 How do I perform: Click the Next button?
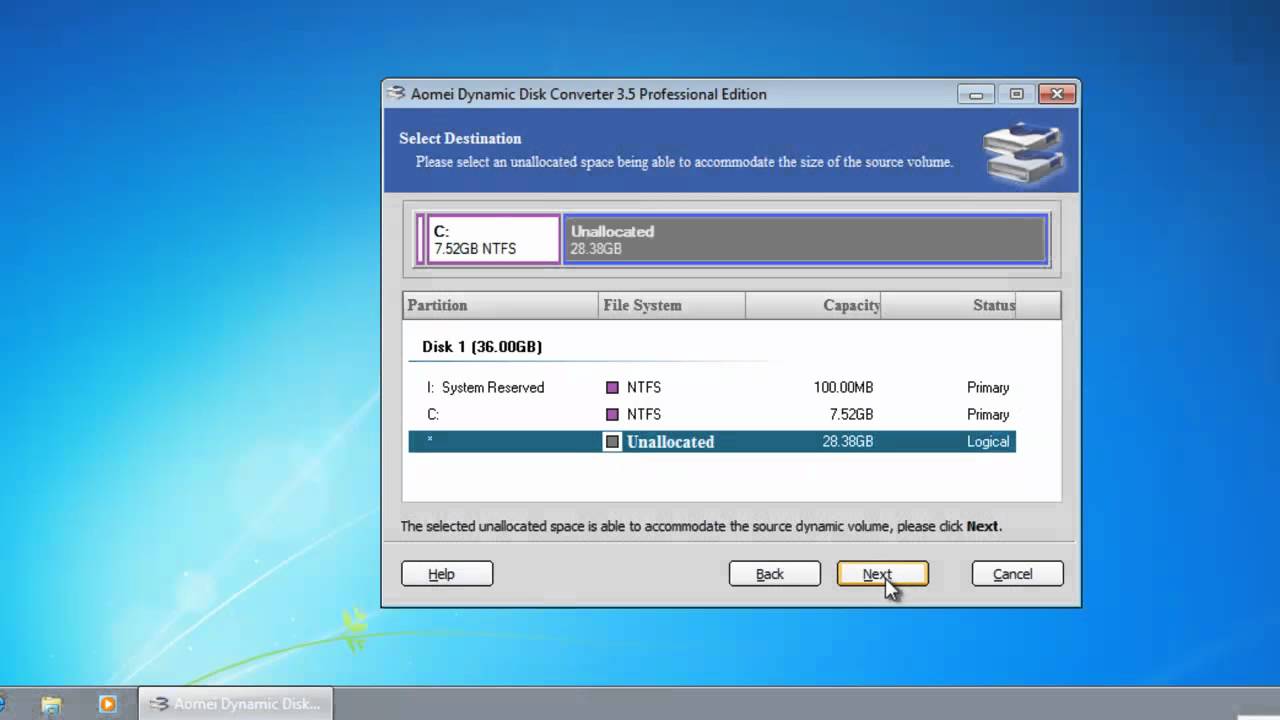(883, 574)
